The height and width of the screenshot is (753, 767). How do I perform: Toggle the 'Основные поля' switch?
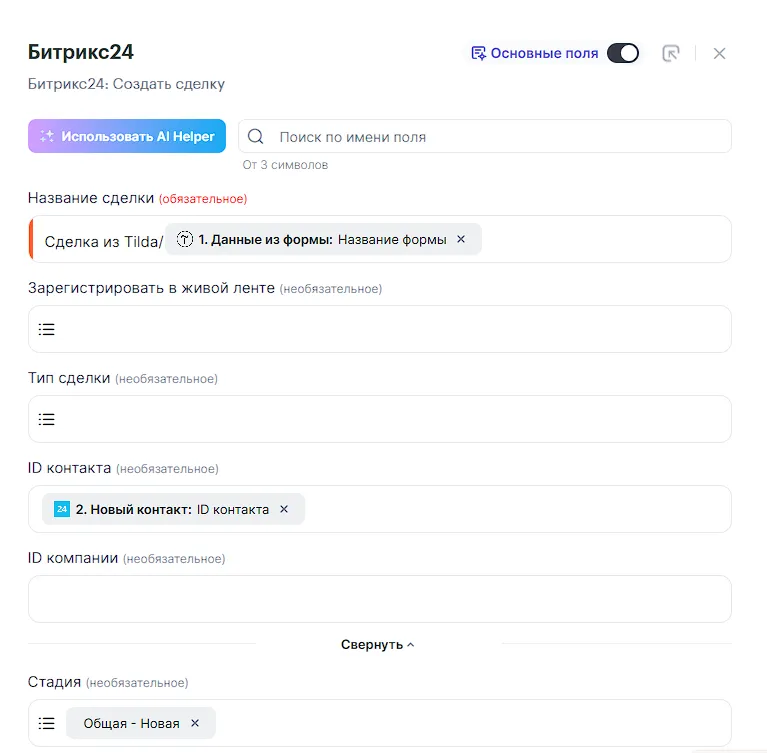tap(622, 54)
